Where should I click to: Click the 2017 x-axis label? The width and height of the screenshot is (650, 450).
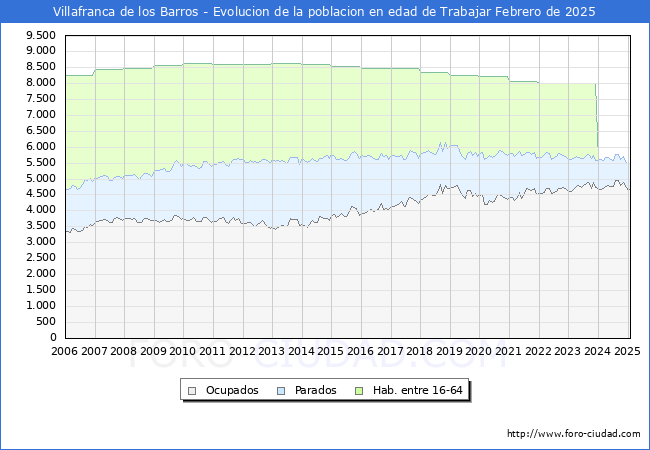(390, 351)
